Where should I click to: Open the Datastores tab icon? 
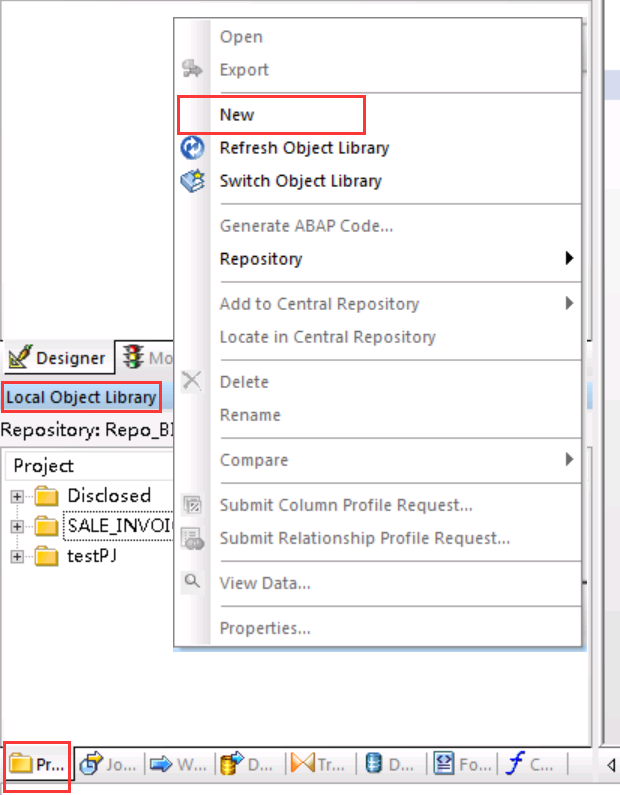pyautogui.click(x=372, y=765)
